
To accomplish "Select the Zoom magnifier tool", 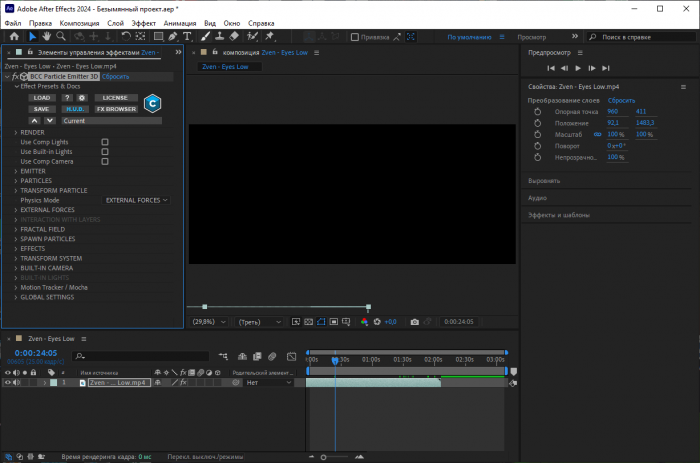I will pos(61,36).
